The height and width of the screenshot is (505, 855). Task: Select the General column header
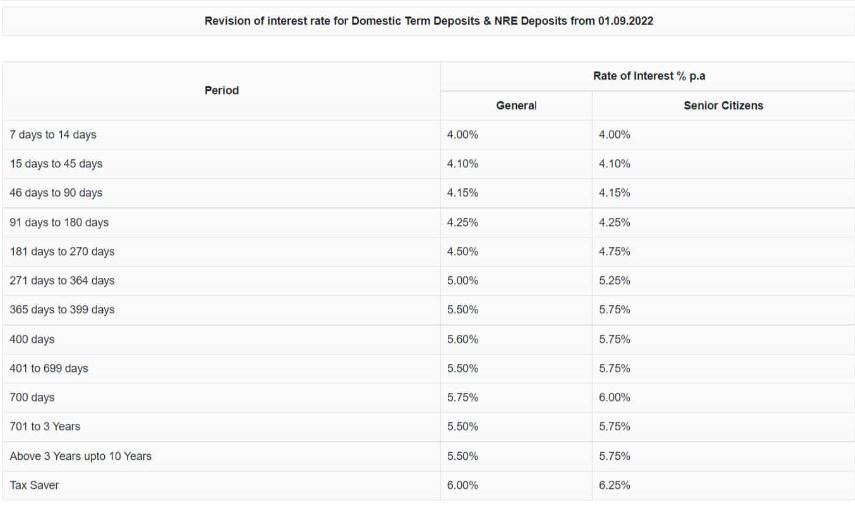pyautogui.click(x=516, y=105)
